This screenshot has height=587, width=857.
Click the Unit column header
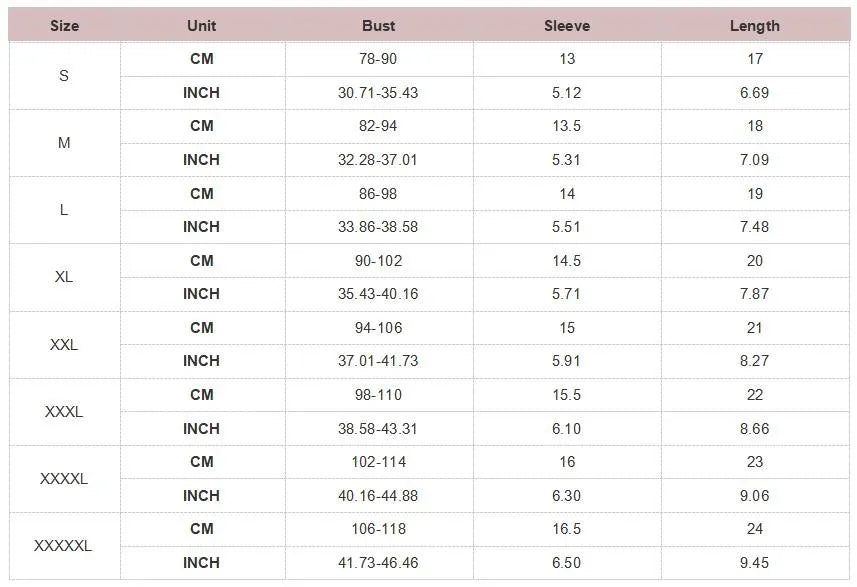pos(201,26)
